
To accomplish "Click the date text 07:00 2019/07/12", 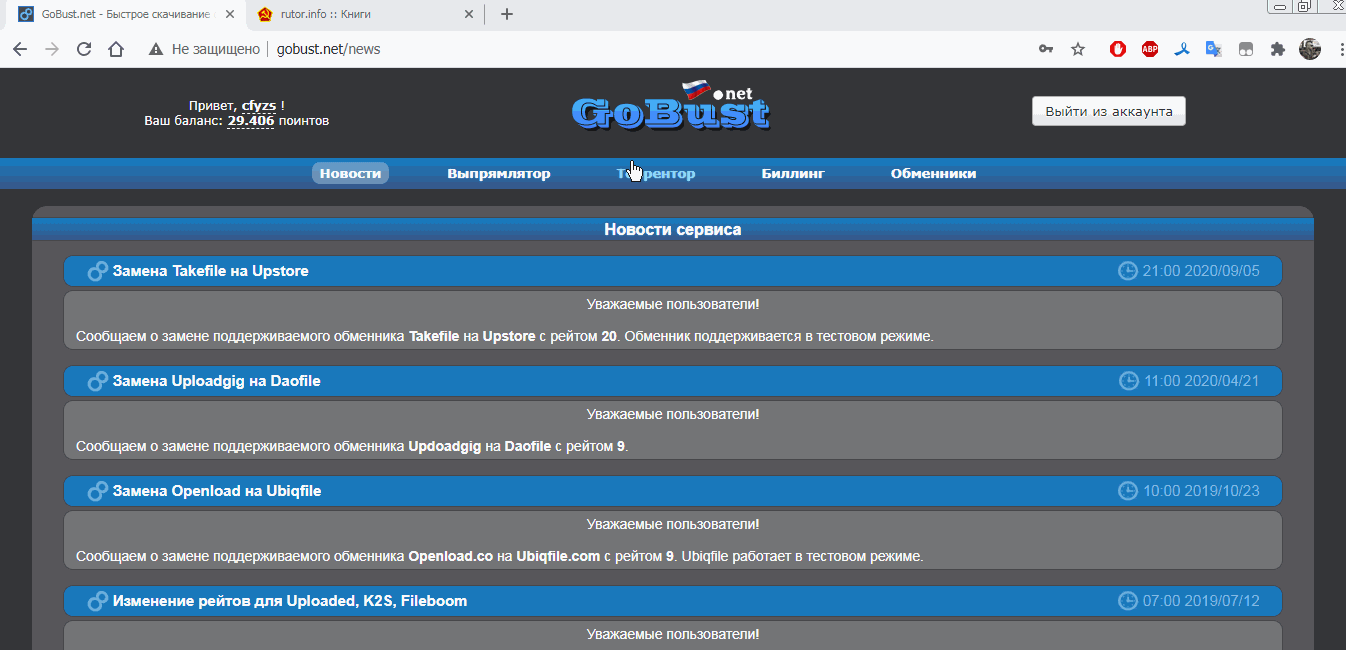I will (1201, 601).
